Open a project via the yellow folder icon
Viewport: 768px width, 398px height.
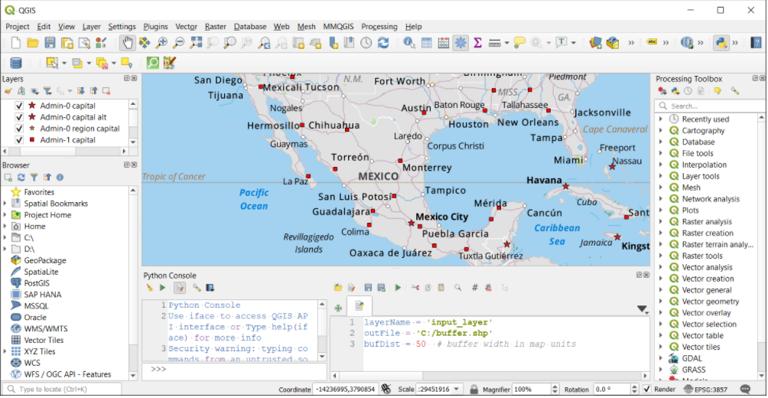coord(33,43)
